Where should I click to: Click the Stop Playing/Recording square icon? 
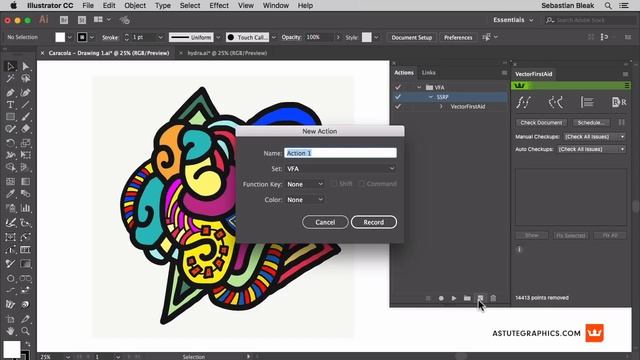click(x=428, y=298)
